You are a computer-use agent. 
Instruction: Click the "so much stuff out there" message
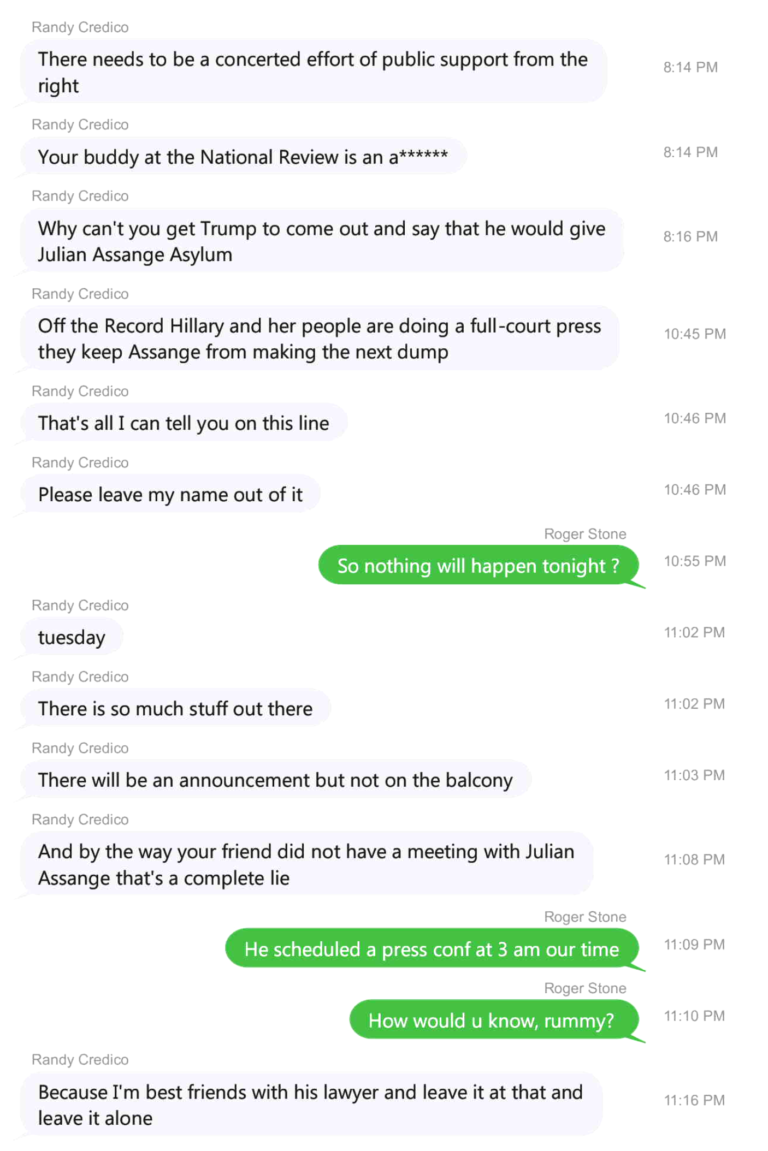tap(175, 708)
